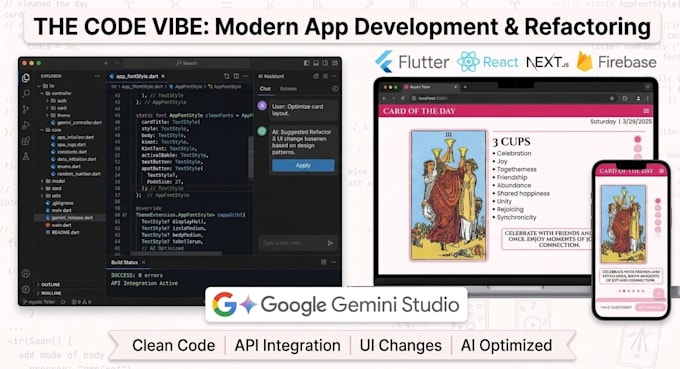680x369 pixels.
Task: Open the Search icon in the activity bar
Action: pyautogui.click(x=26, y=93)
